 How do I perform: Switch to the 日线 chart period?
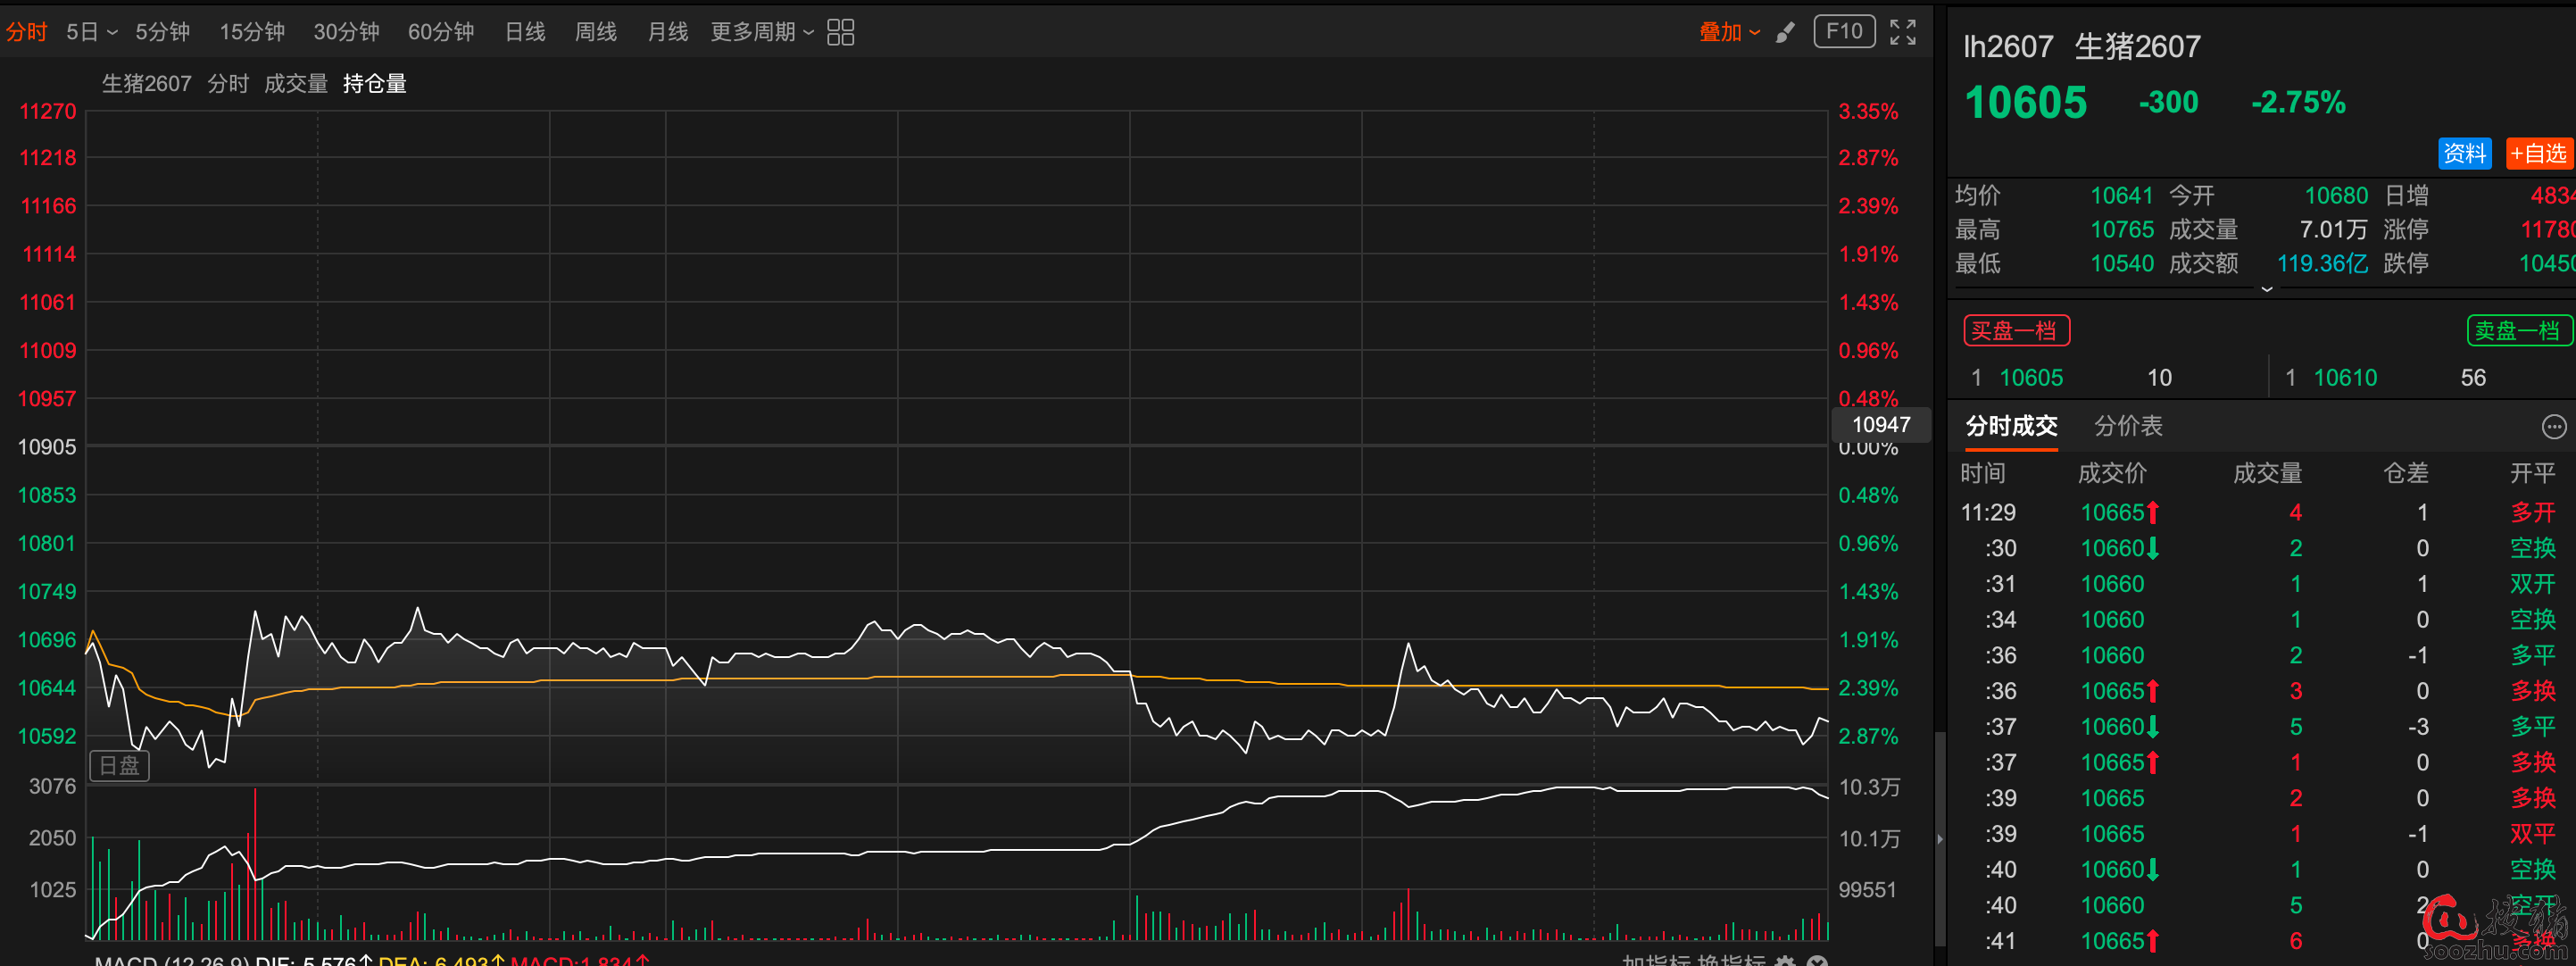(x=524, y=32)
